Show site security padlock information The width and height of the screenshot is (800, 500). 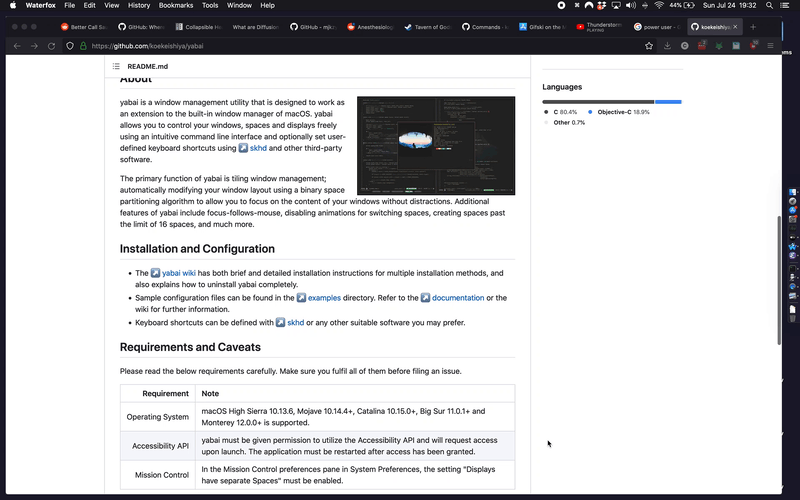coord(83,46)
